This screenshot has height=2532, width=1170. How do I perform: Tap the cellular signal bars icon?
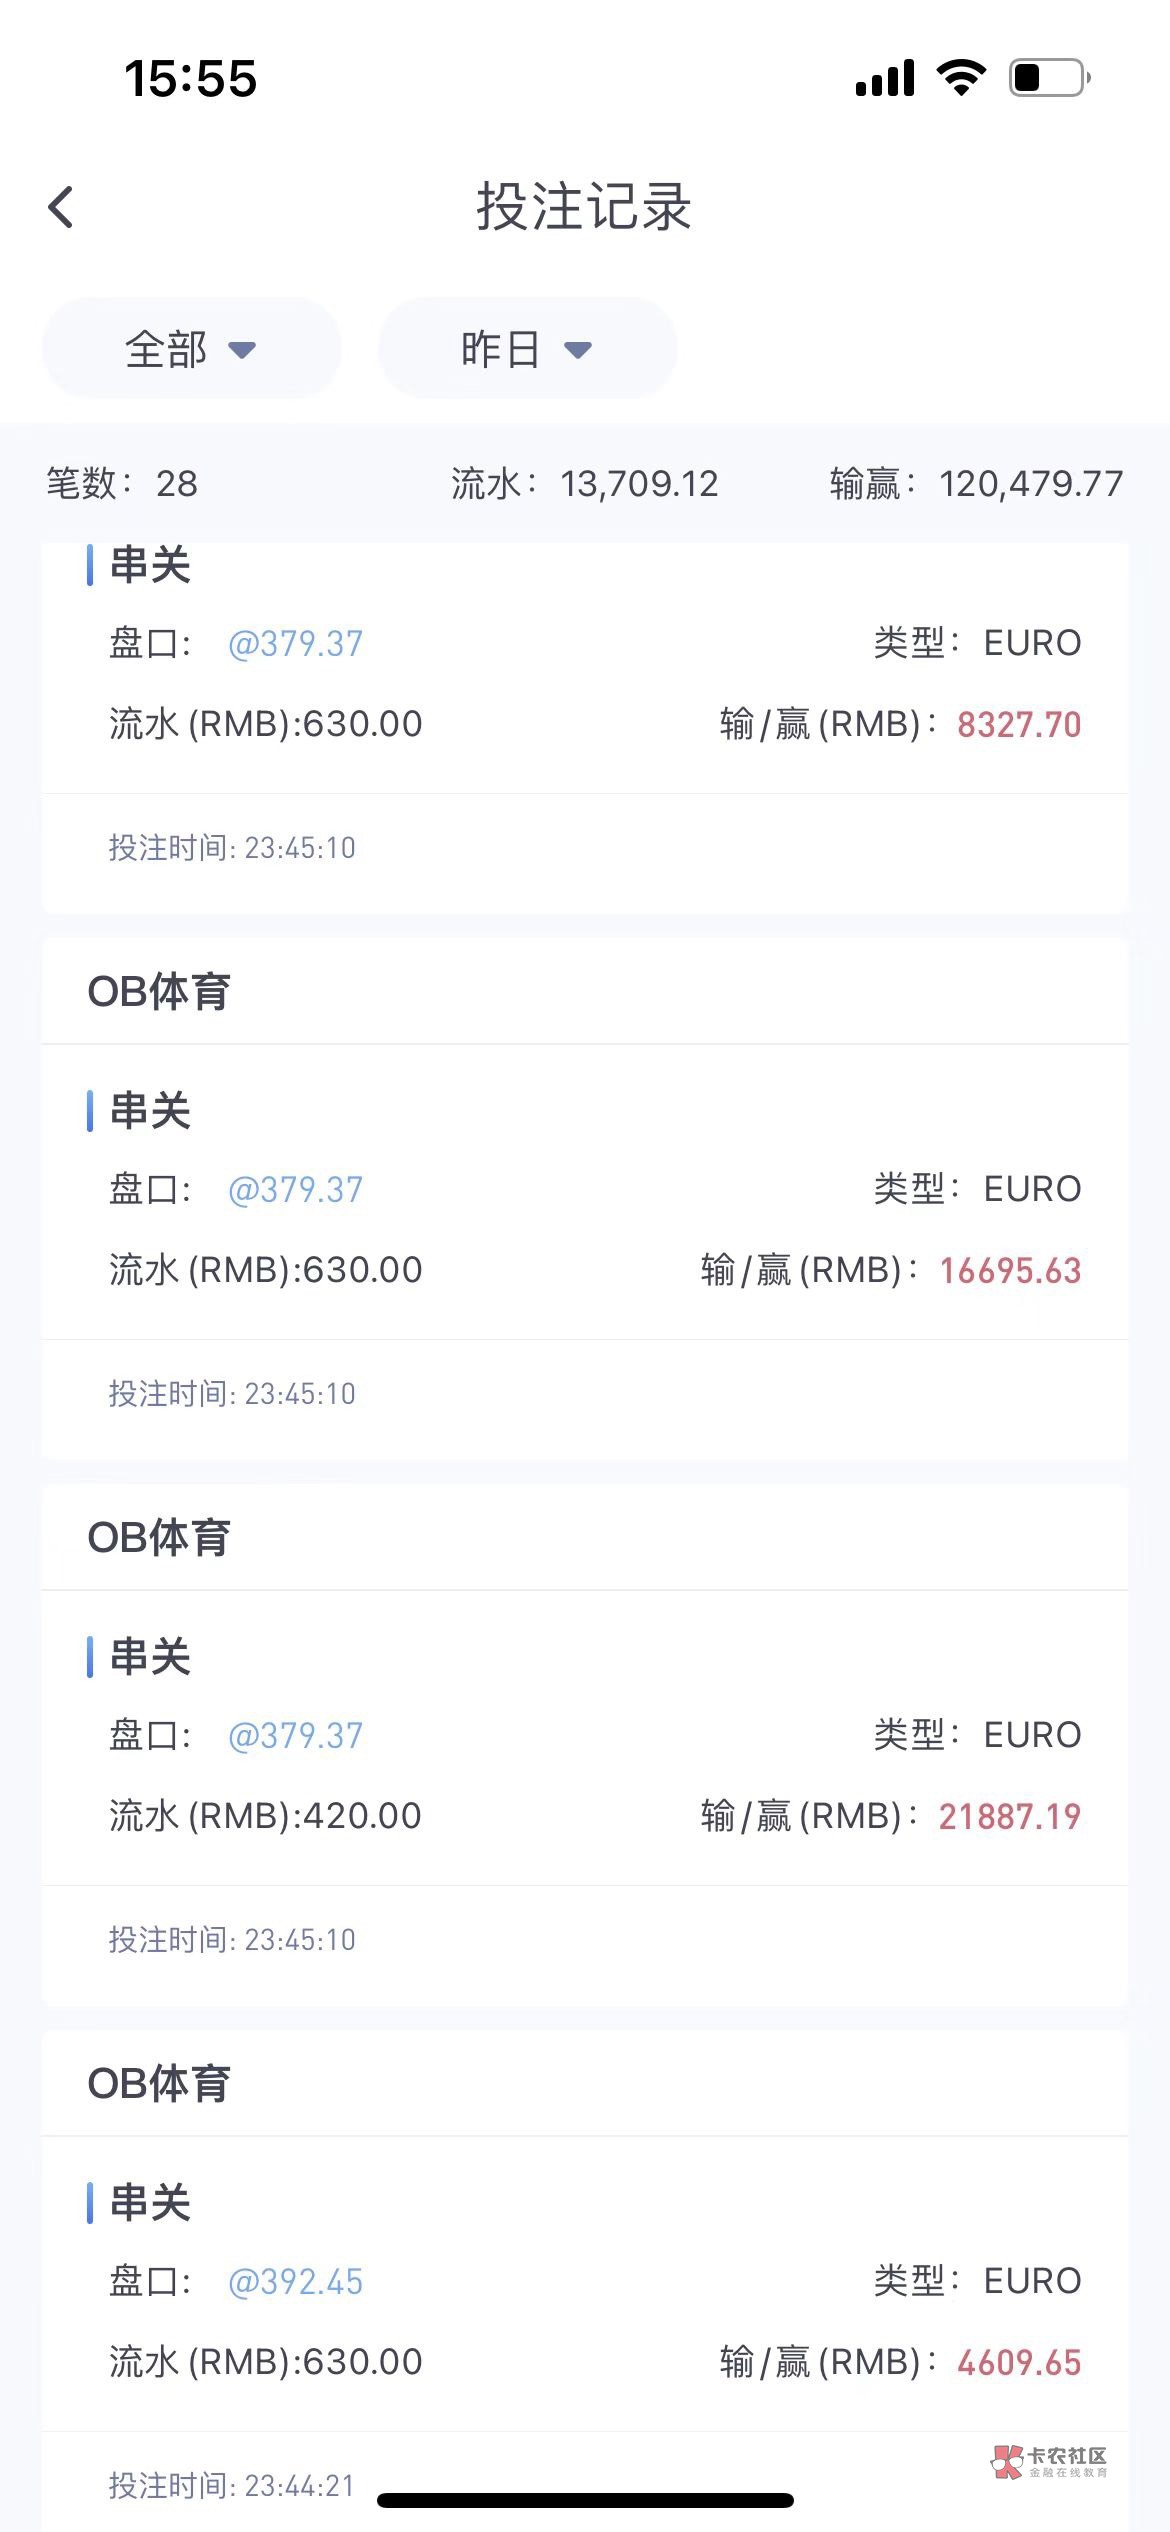click(x=885, y=78)
